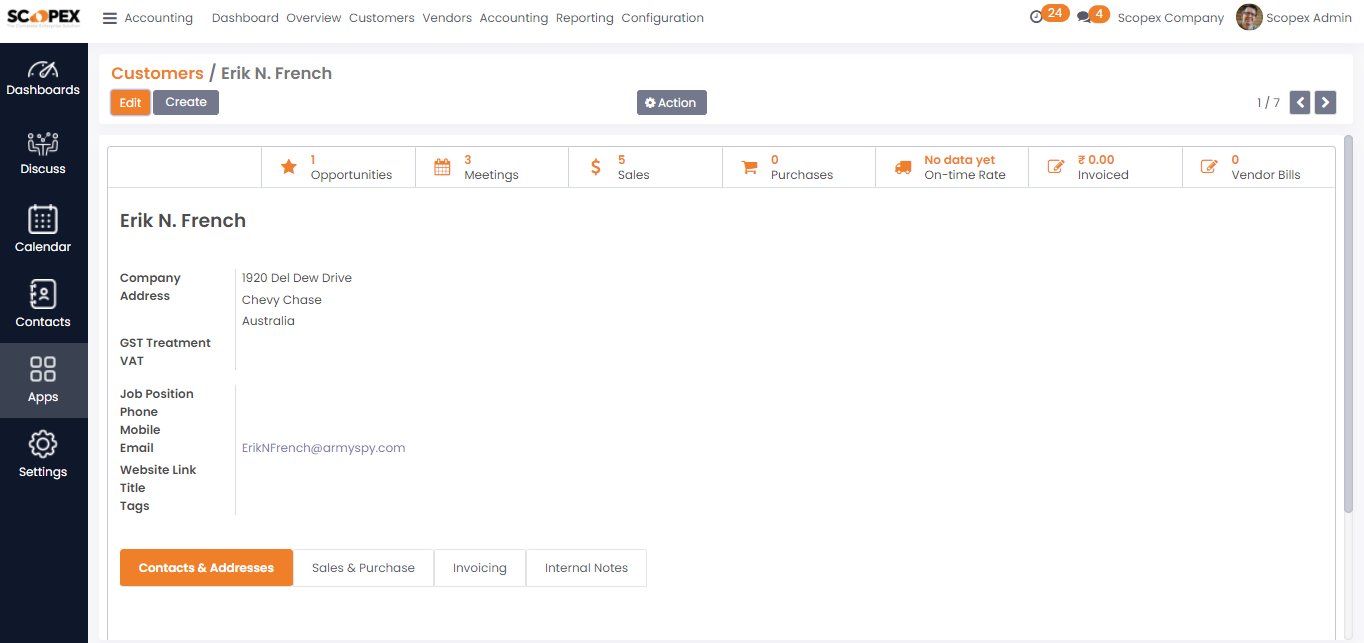The height and width of the screenshot is (643, 1364).
Task: Switch to the Internal Notes tab
Action: (x=586, y=567)
